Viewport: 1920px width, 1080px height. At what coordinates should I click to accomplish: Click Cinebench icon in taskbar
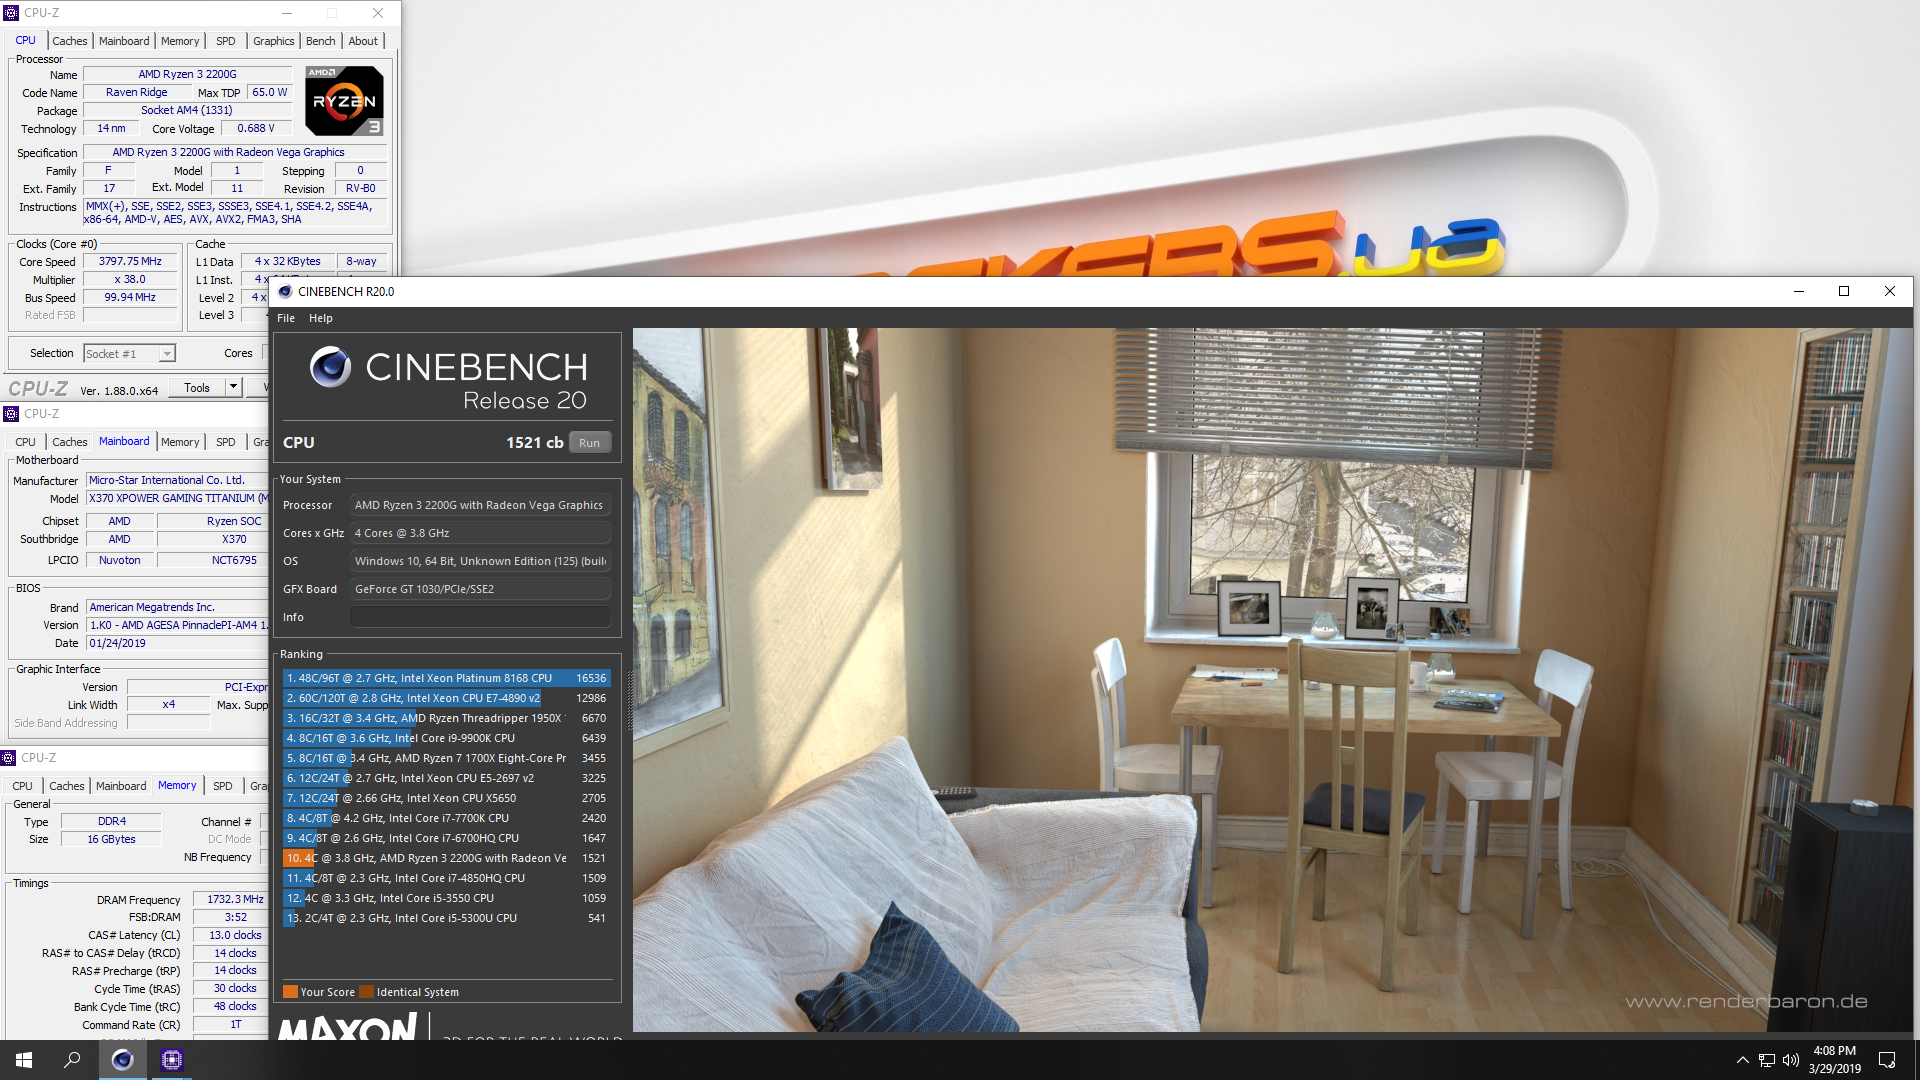click(x=122, y=1060)
